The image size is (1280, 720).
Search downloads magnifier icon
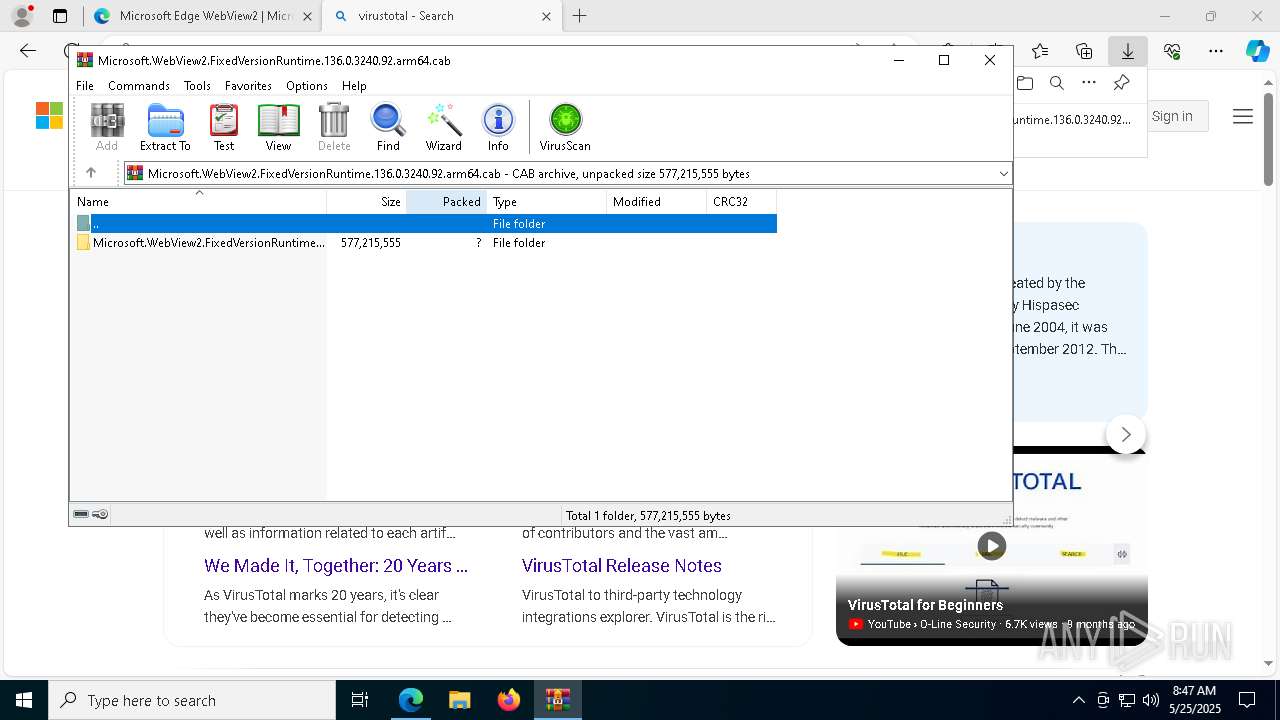[x=1057, y=83]
